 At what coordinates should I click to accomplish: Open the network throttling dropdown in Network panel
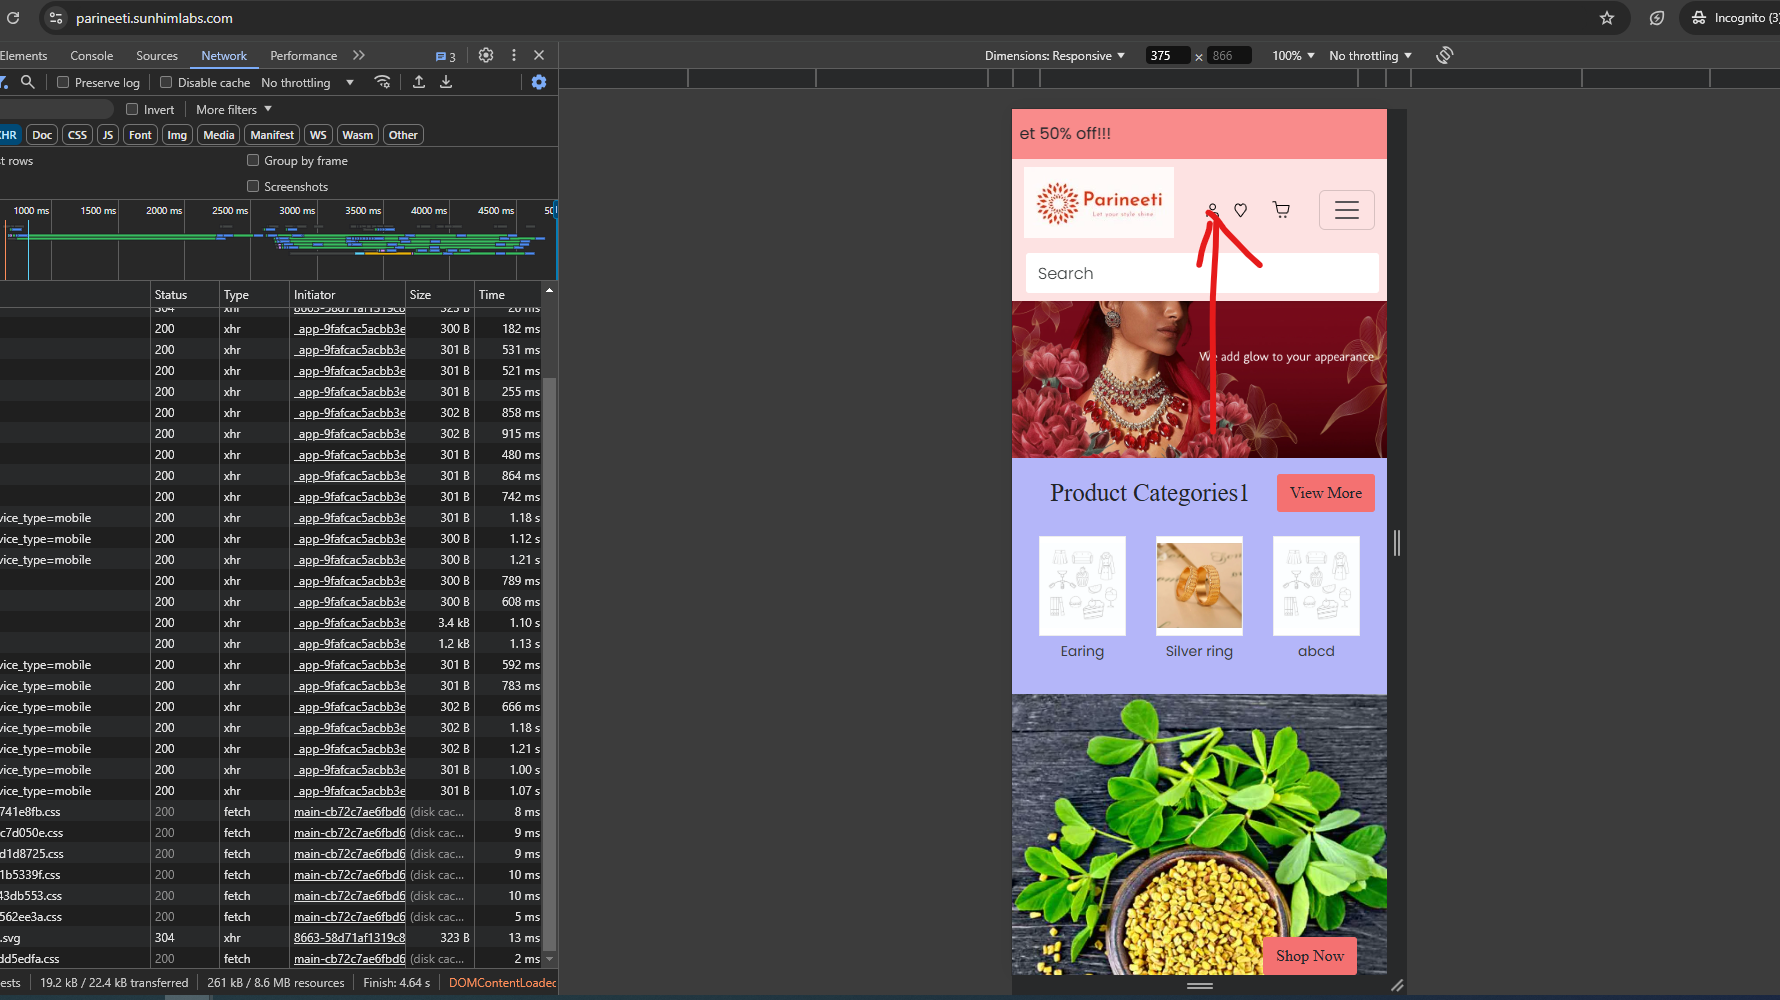coord(307,83)
